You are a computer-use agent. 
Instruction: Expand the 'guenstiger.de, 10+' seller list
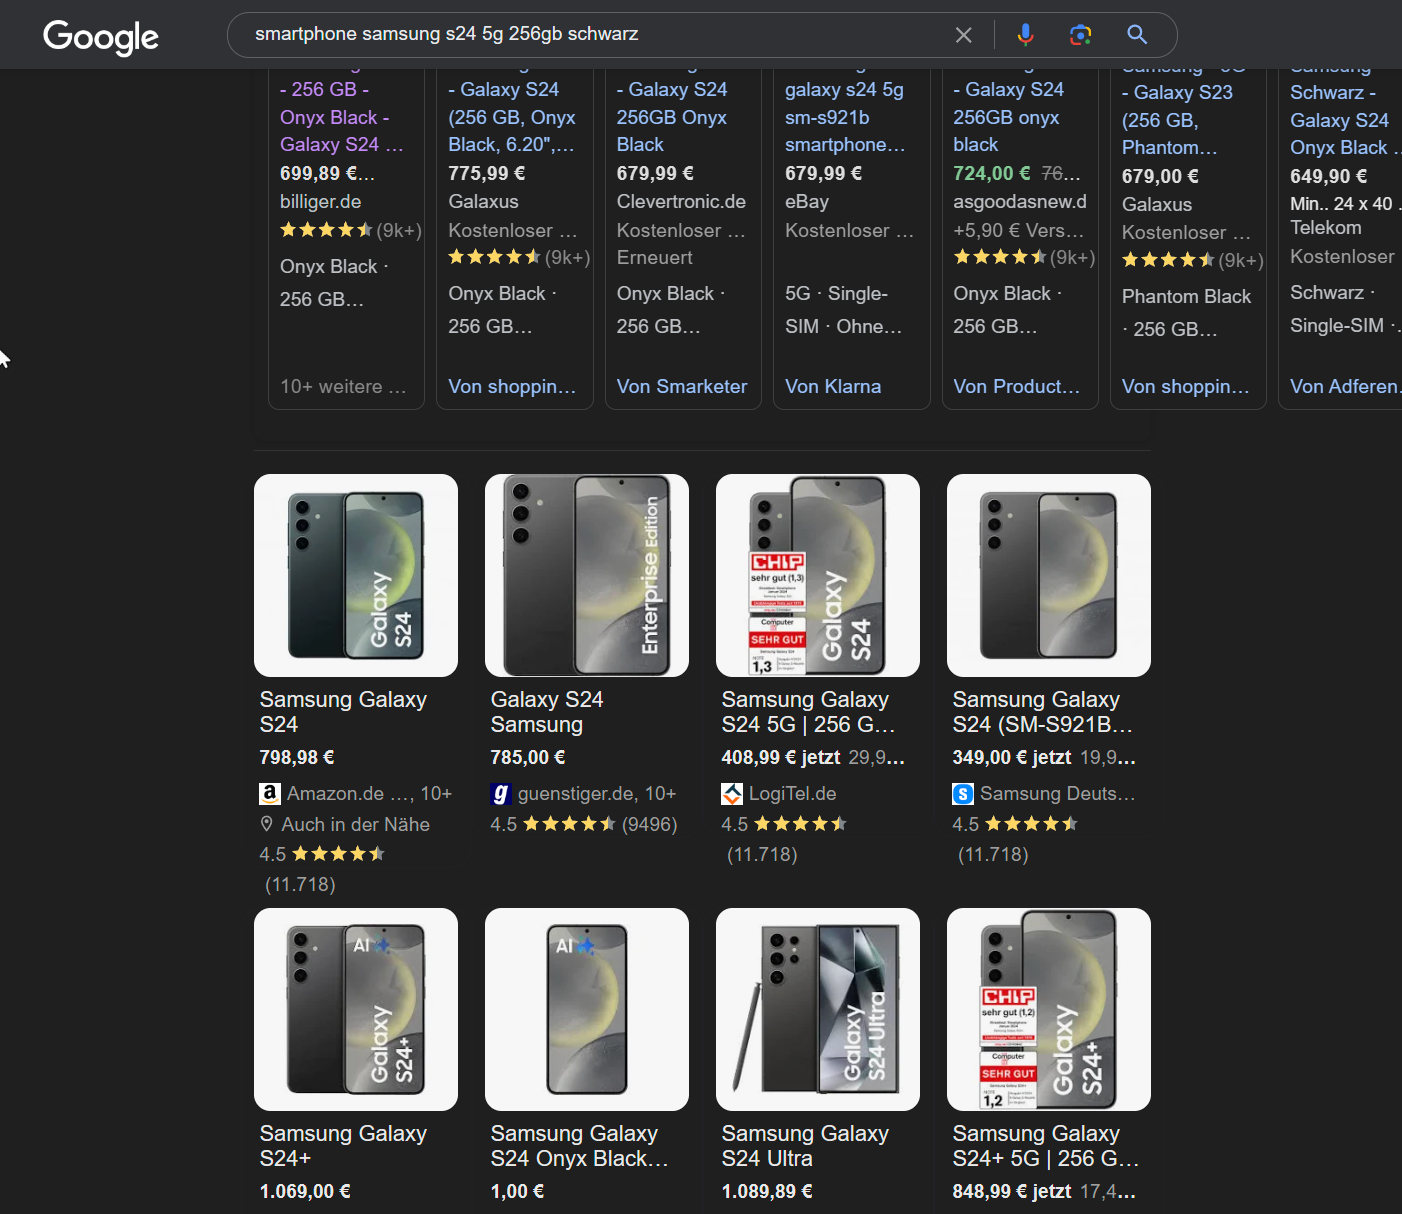[598, 793]
